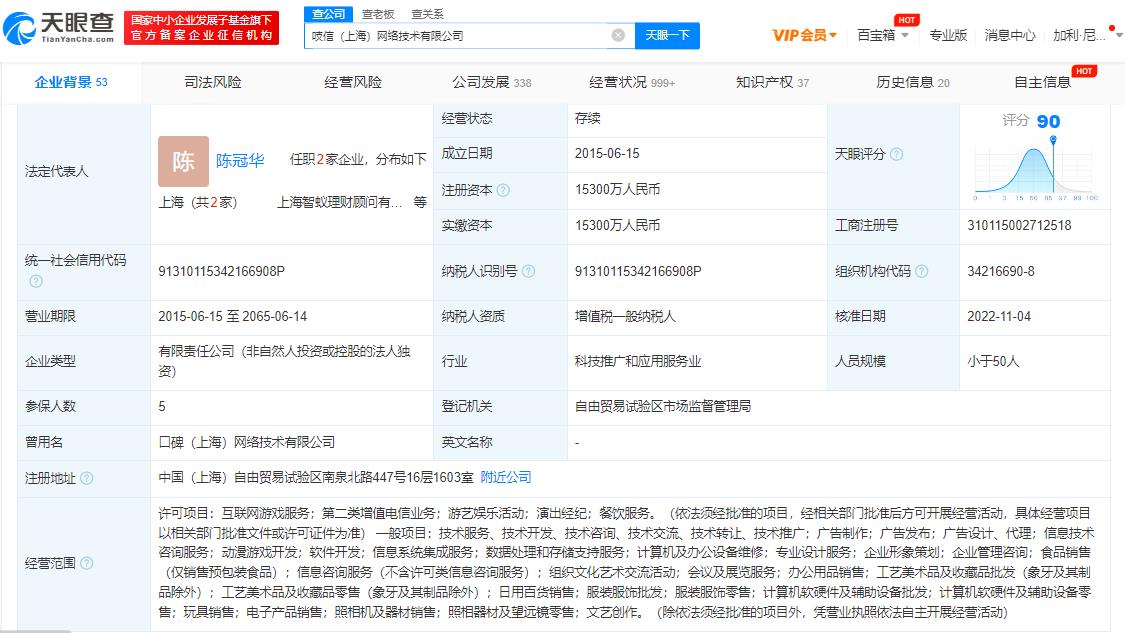Click help icon next to 注册资本
Screen dimensions: 1125x633
click(503, 190)
